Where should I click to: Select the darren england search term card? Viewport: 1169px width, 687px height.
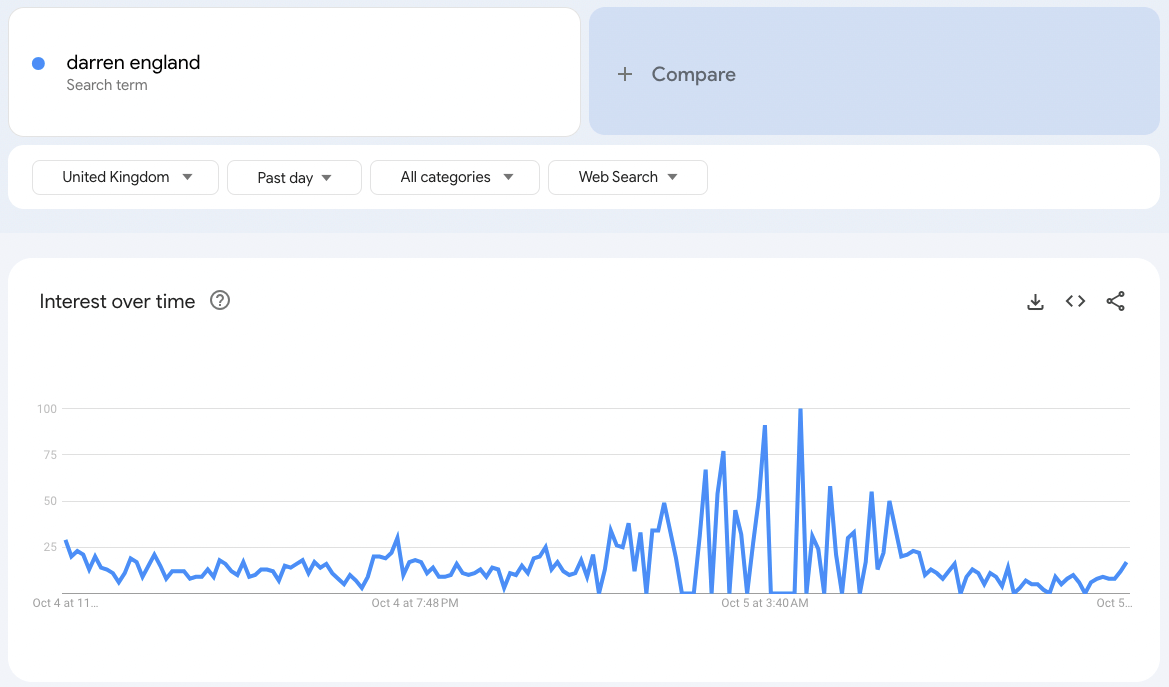tap(294, 71)
